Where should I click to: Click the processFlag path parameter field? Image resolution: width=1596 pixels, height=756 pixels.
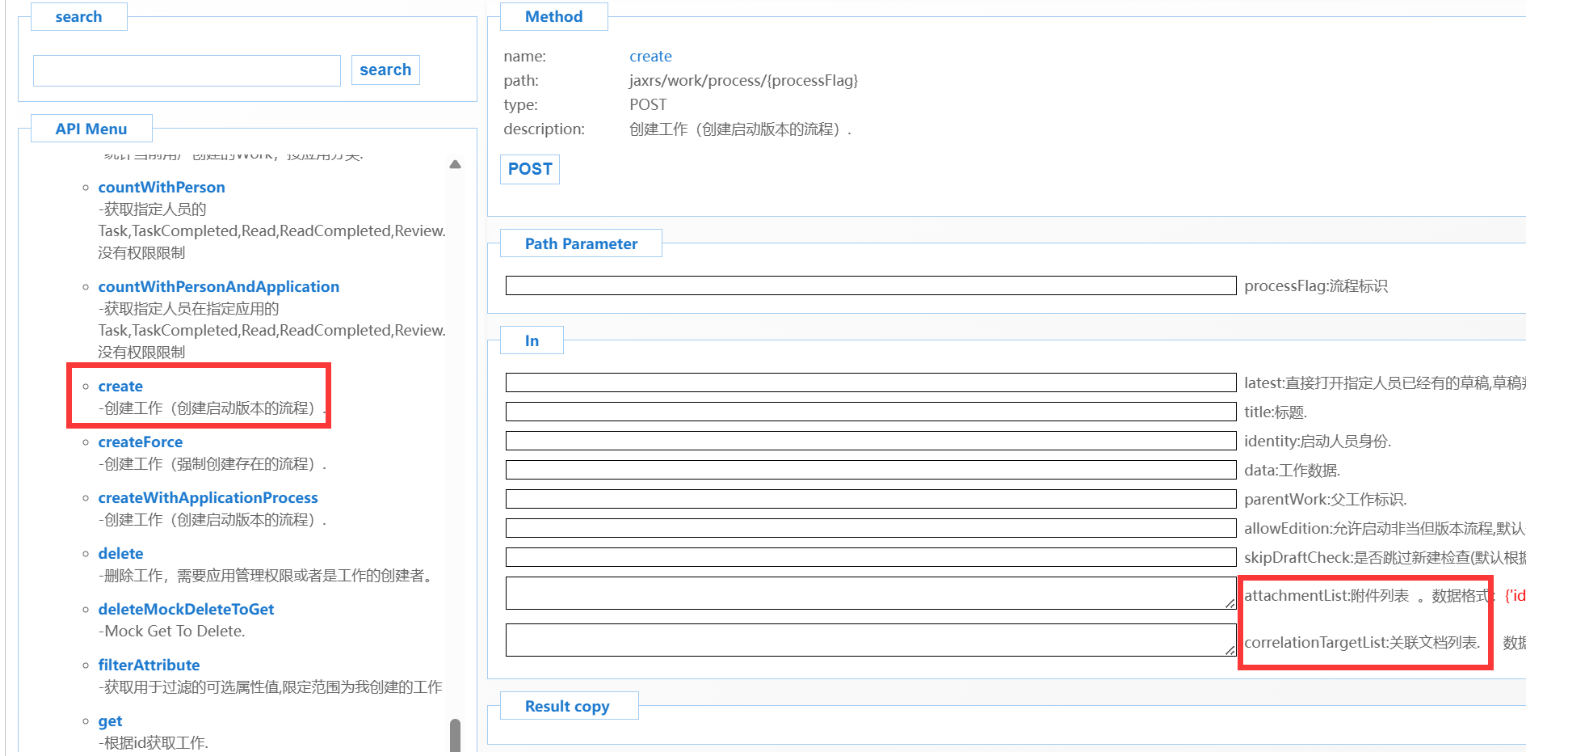pos(870,286)
